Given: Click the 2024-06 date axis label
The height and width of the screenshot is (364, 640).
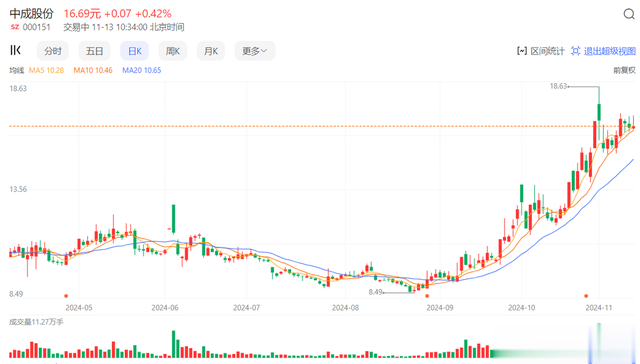Looking at the screenshot, I should pyautogui.click(x=165, y=308).
